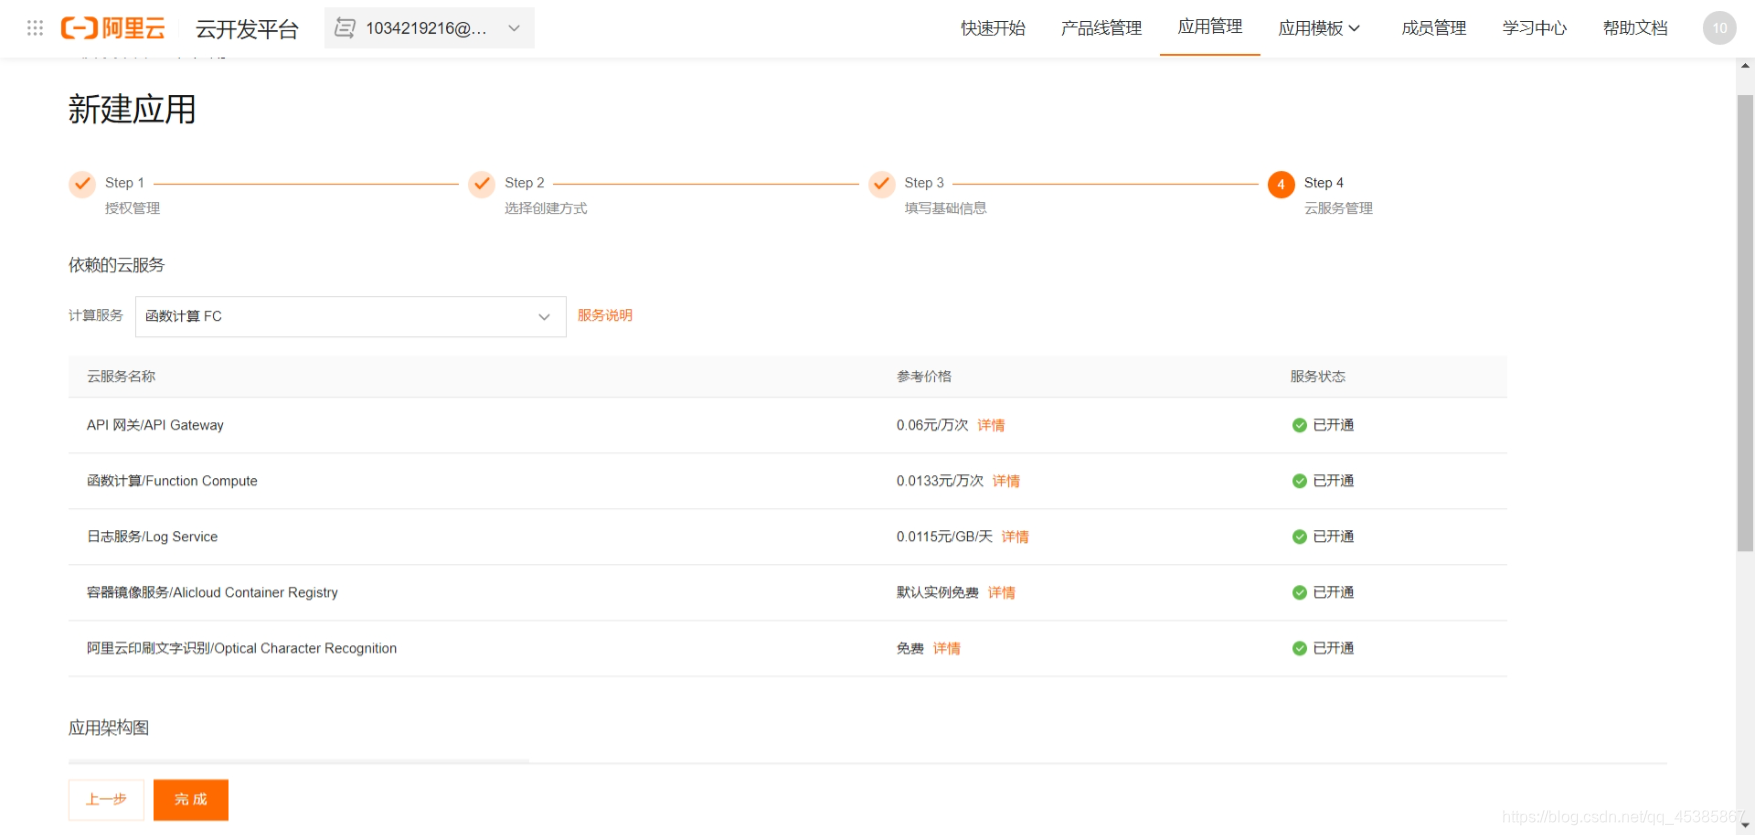Open the account 1034219216@ dropdown
The height and width of the screenshot is (835, 1755).
429,28
